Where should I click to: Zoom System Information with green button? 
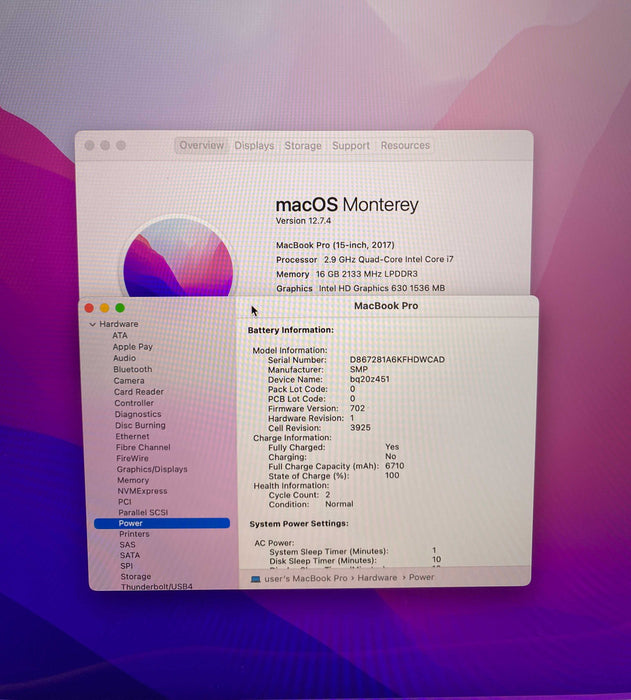click(120, 308)
